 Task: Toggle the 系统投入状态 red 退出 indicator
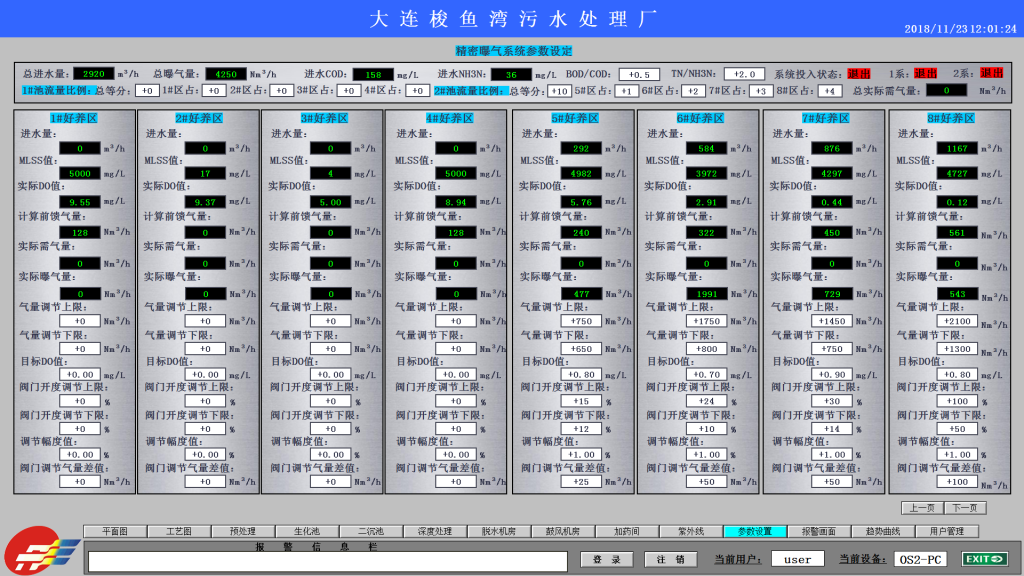tap(859, 74)
